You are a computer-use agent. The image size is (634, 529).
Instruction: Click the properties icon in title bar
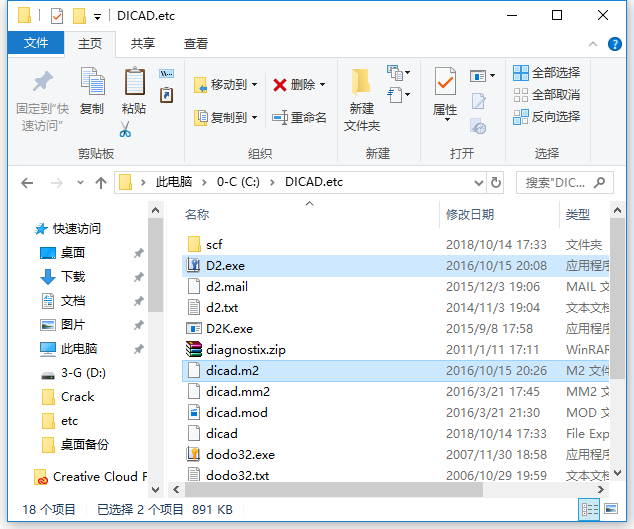(x=57, y=16)
